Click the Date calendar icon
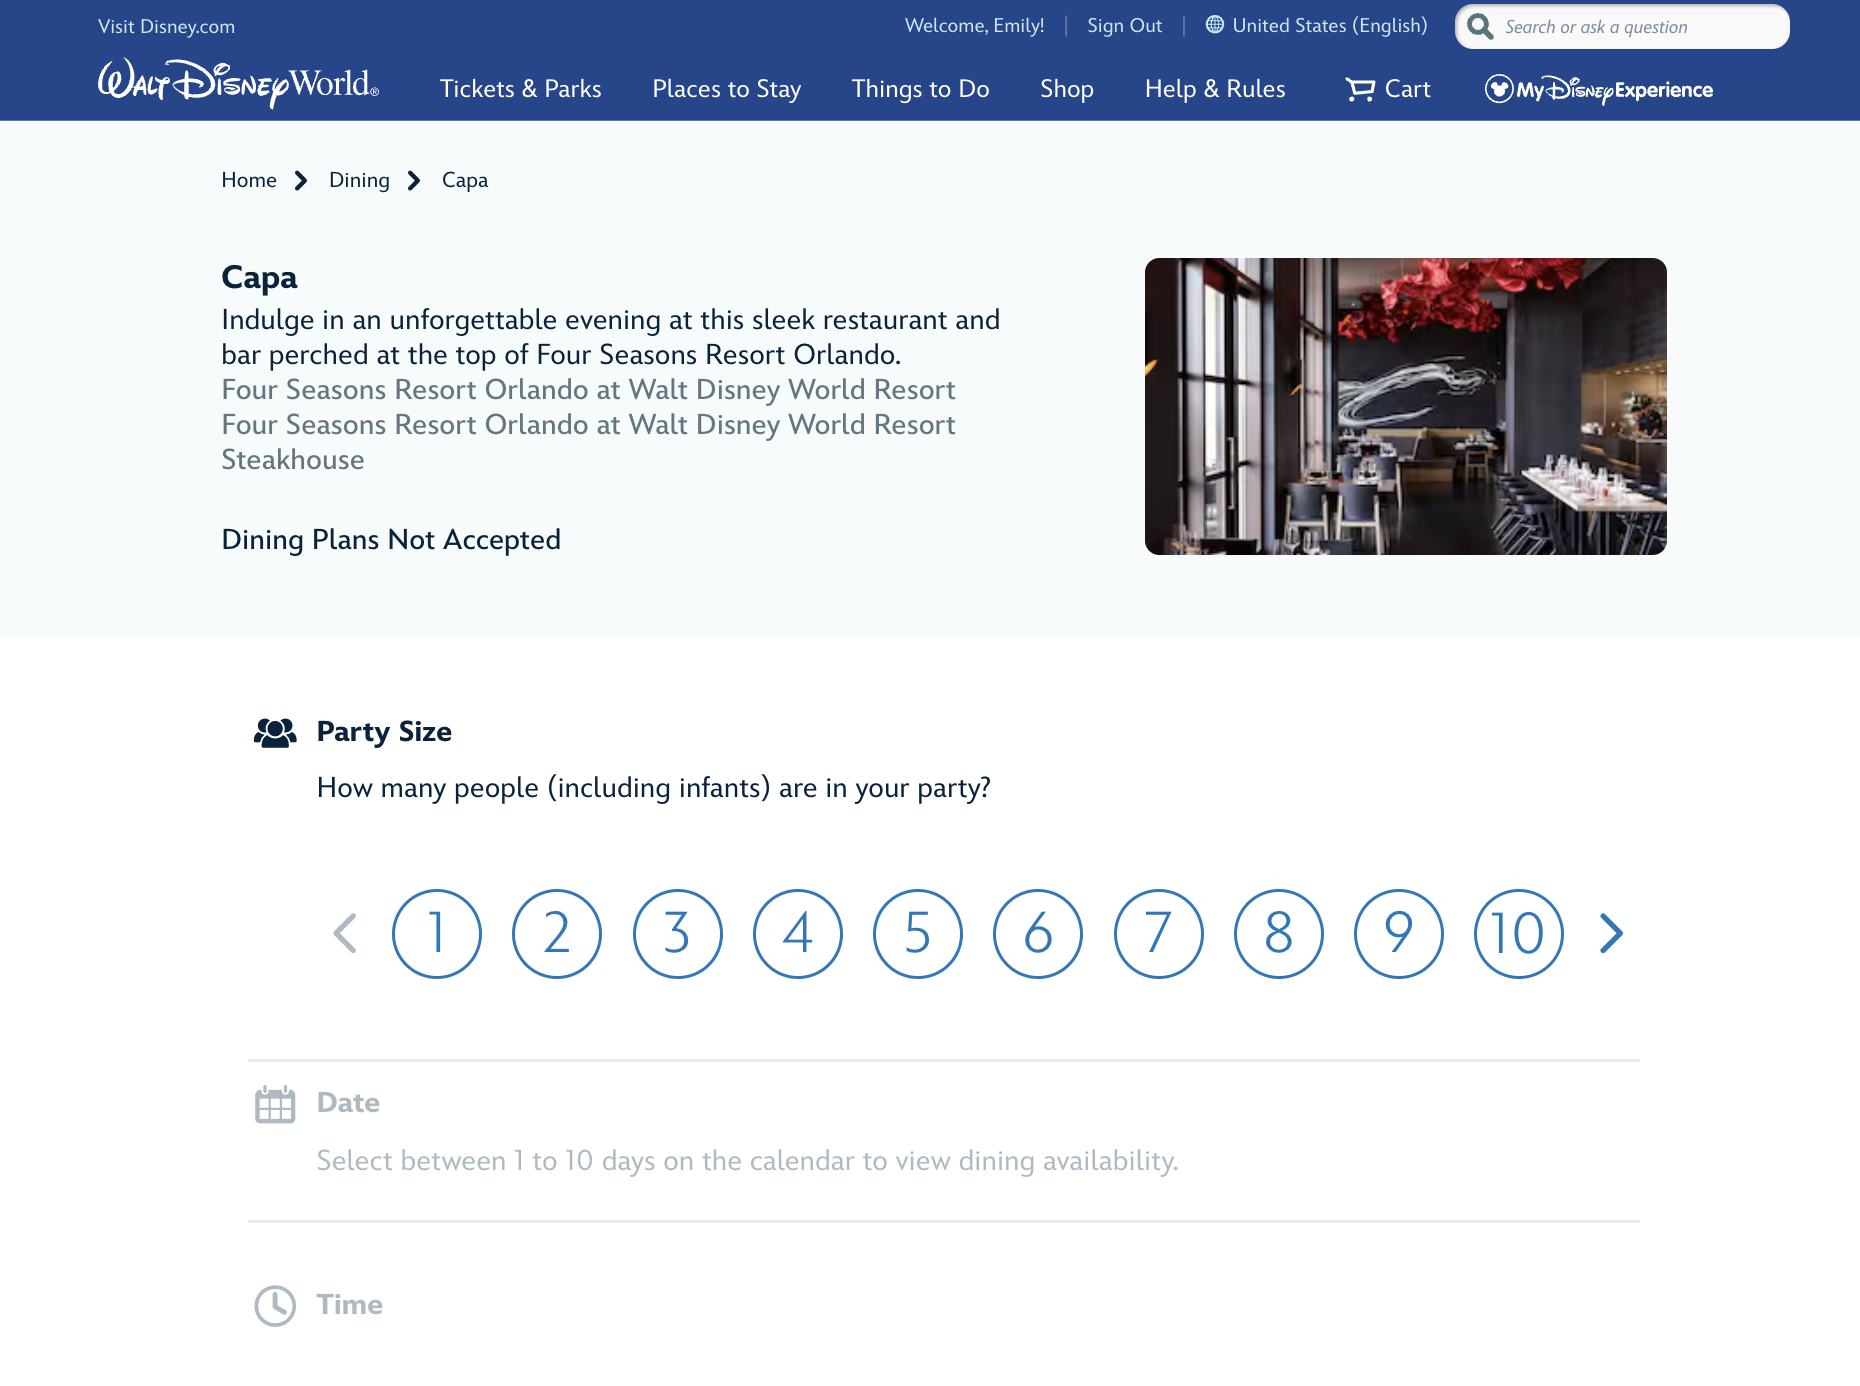Viewport: 1860px width, 1386px height. point(275,1104)
